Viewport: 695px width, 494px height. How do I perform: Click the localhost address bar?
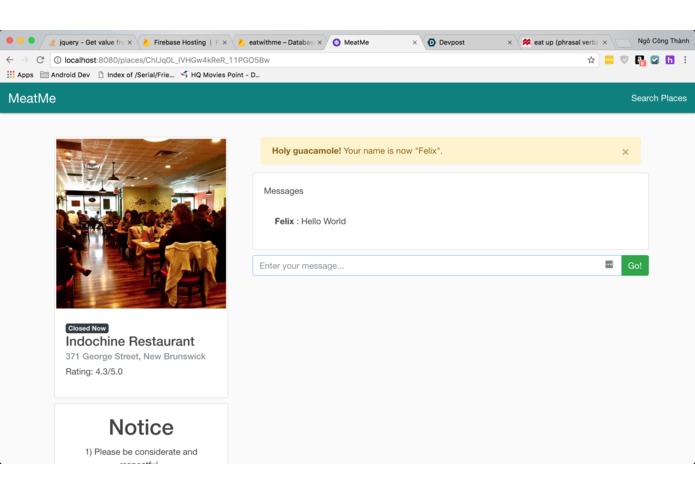tap(324, 60)
